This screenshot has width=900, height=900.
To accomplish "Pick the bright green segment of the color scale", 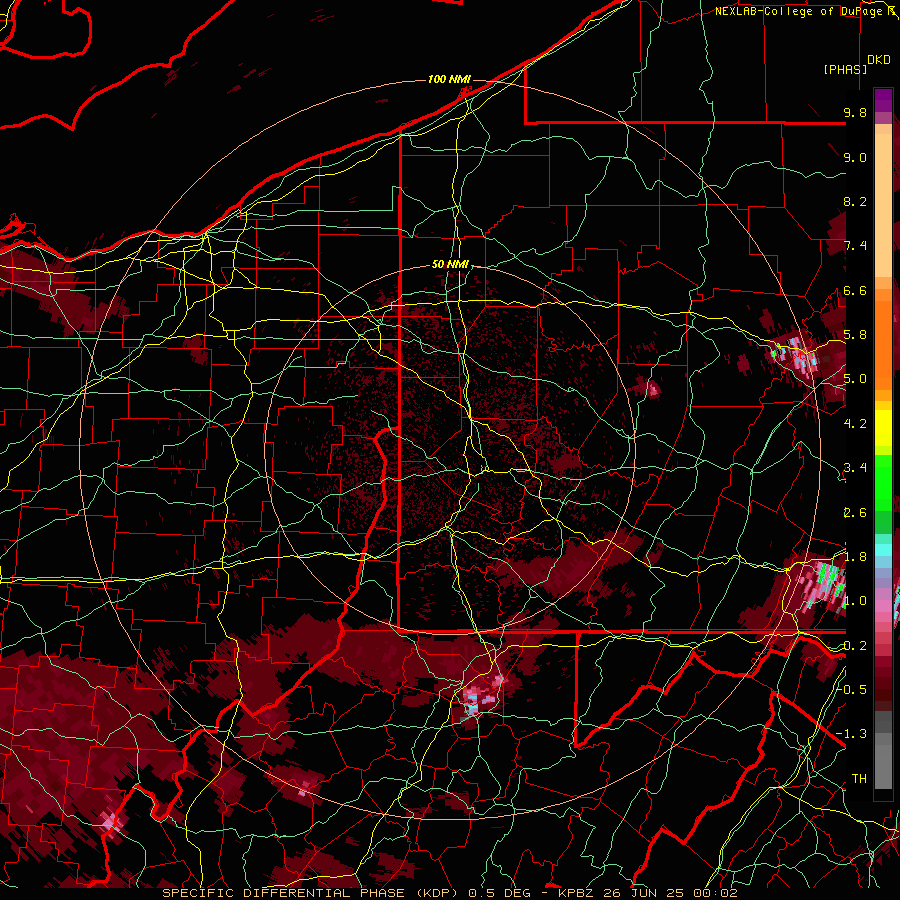I will pos(883,482).
